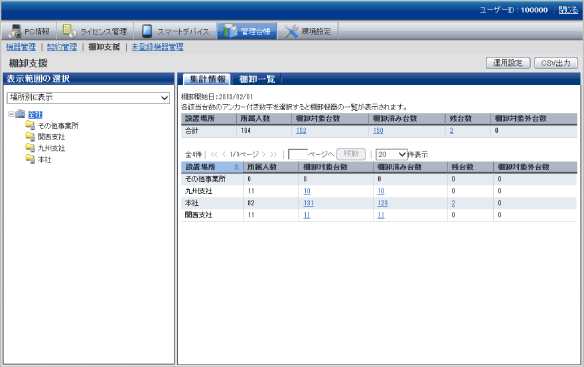
Task: Open the スマートデバイス tab
Action: pyautogui.click(x=175, y=31)
